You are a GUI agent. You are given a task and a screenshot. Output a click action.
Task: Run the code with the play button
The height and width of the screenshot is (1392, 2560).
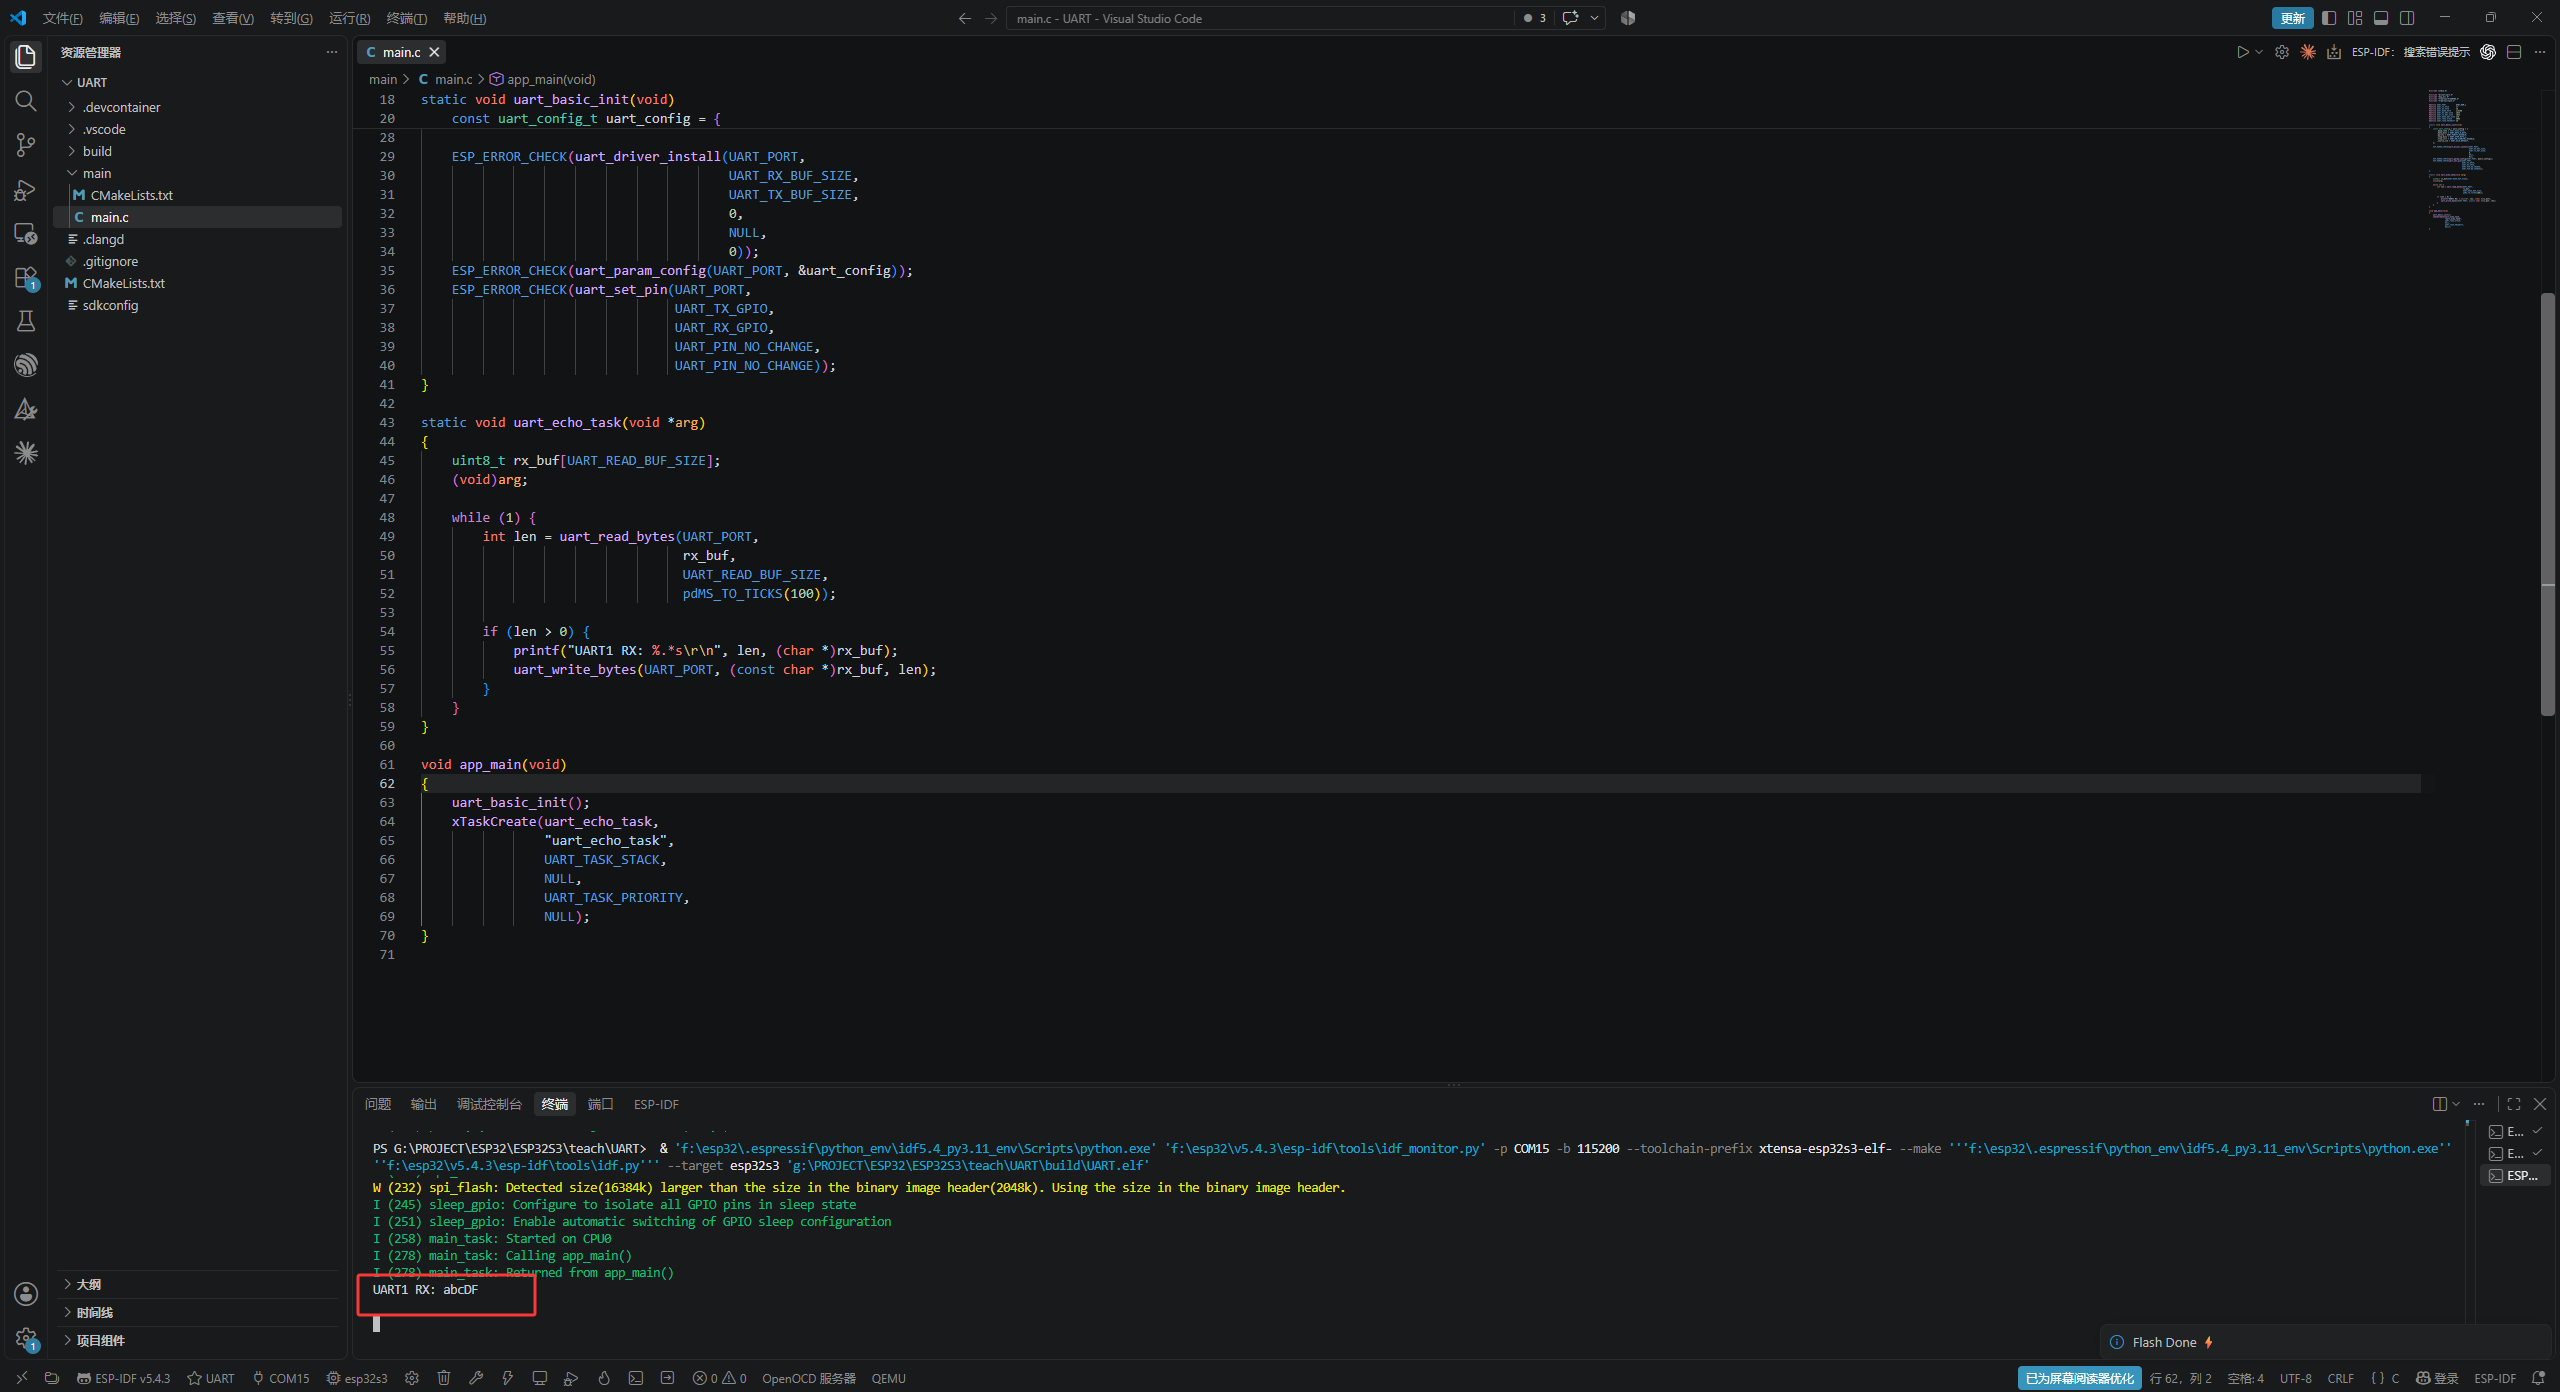(x=2243, y=52)
